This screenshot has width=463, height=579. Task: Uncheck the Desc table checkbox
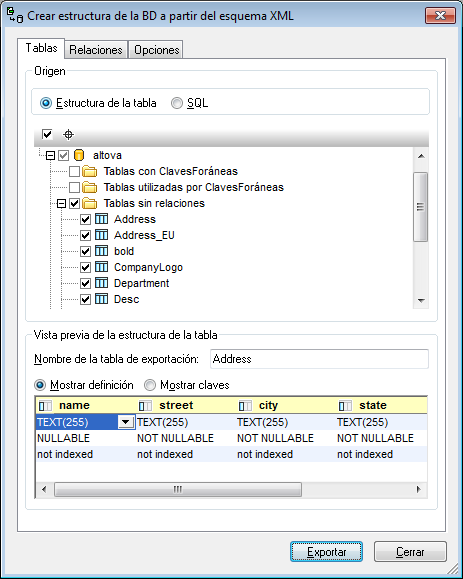pos(85,299)
